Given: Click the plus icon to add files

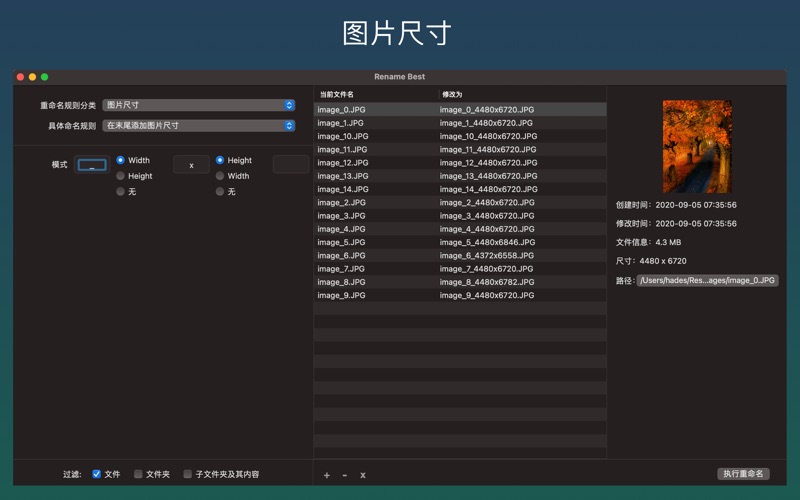Looking at the screenshot, I should pos(327,475).
